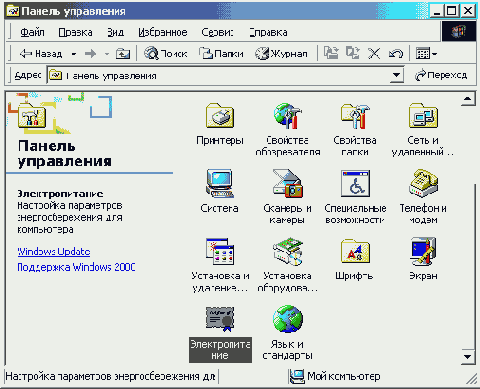Screen dimensions: 480x389
Task: Click the Поддержка Windows 2000 link
Action: click(x=76, y=267)
